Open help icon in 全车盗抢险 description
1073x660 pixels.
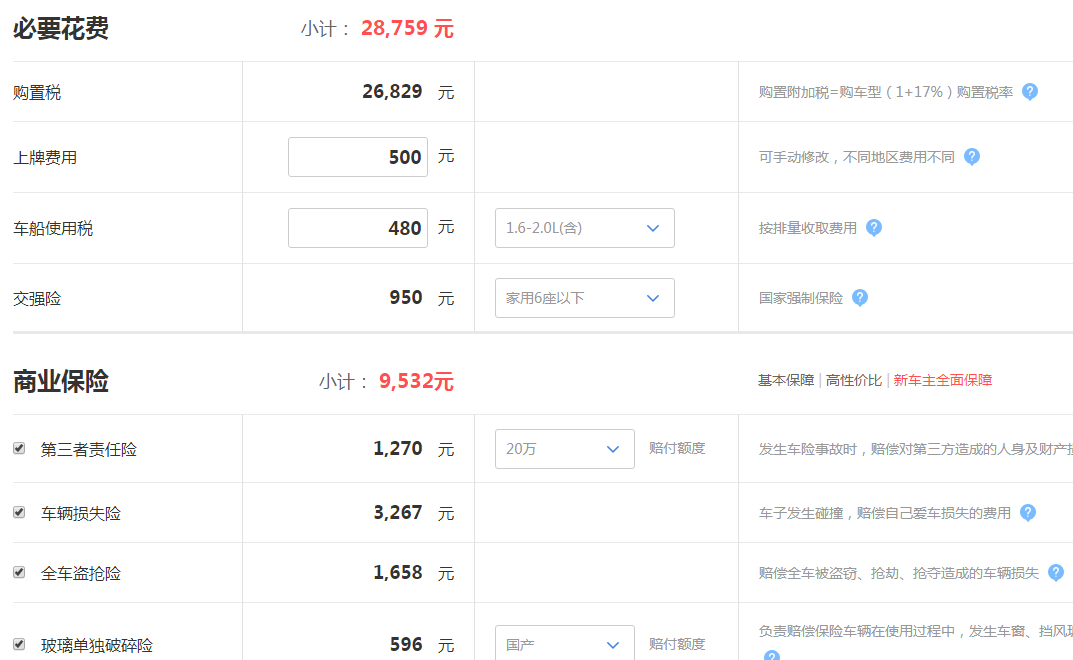(x=1056, y=573)
